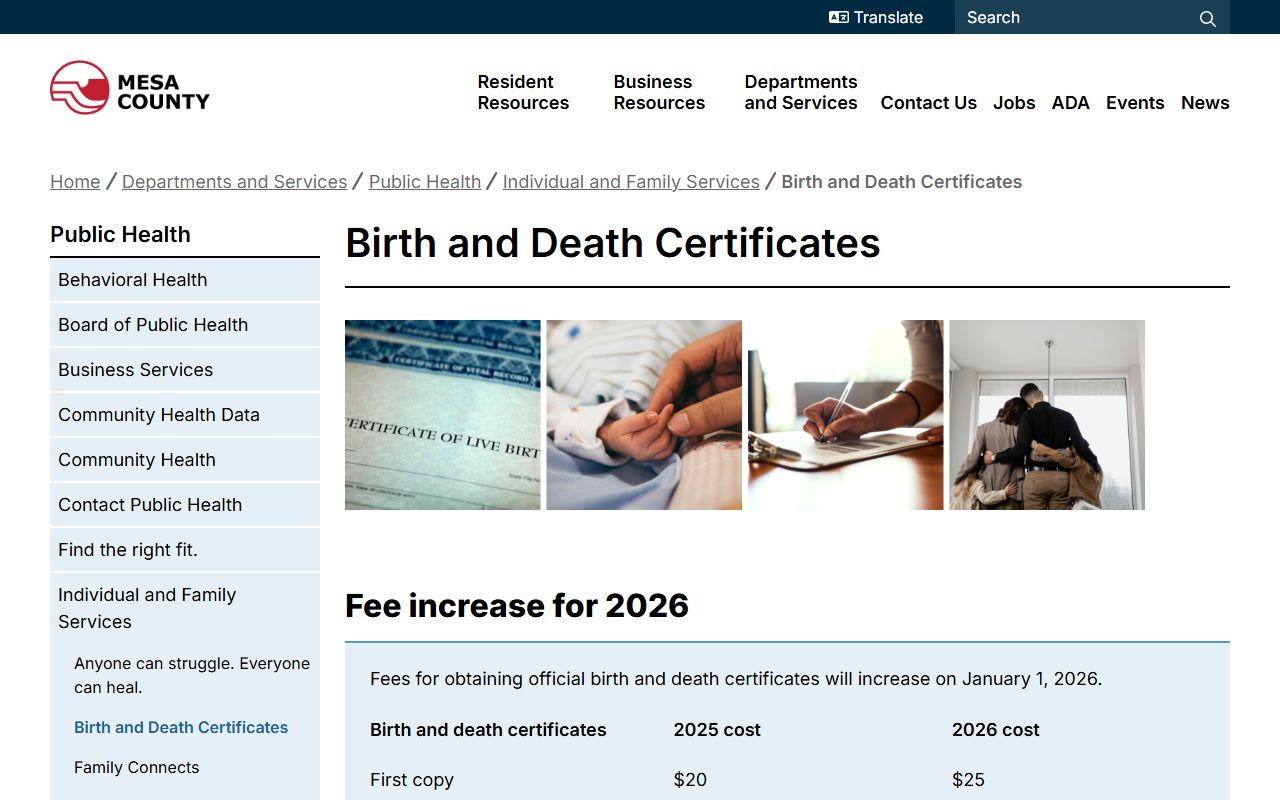Open Behavioral Health in sidebar

(x=185, y=280)
